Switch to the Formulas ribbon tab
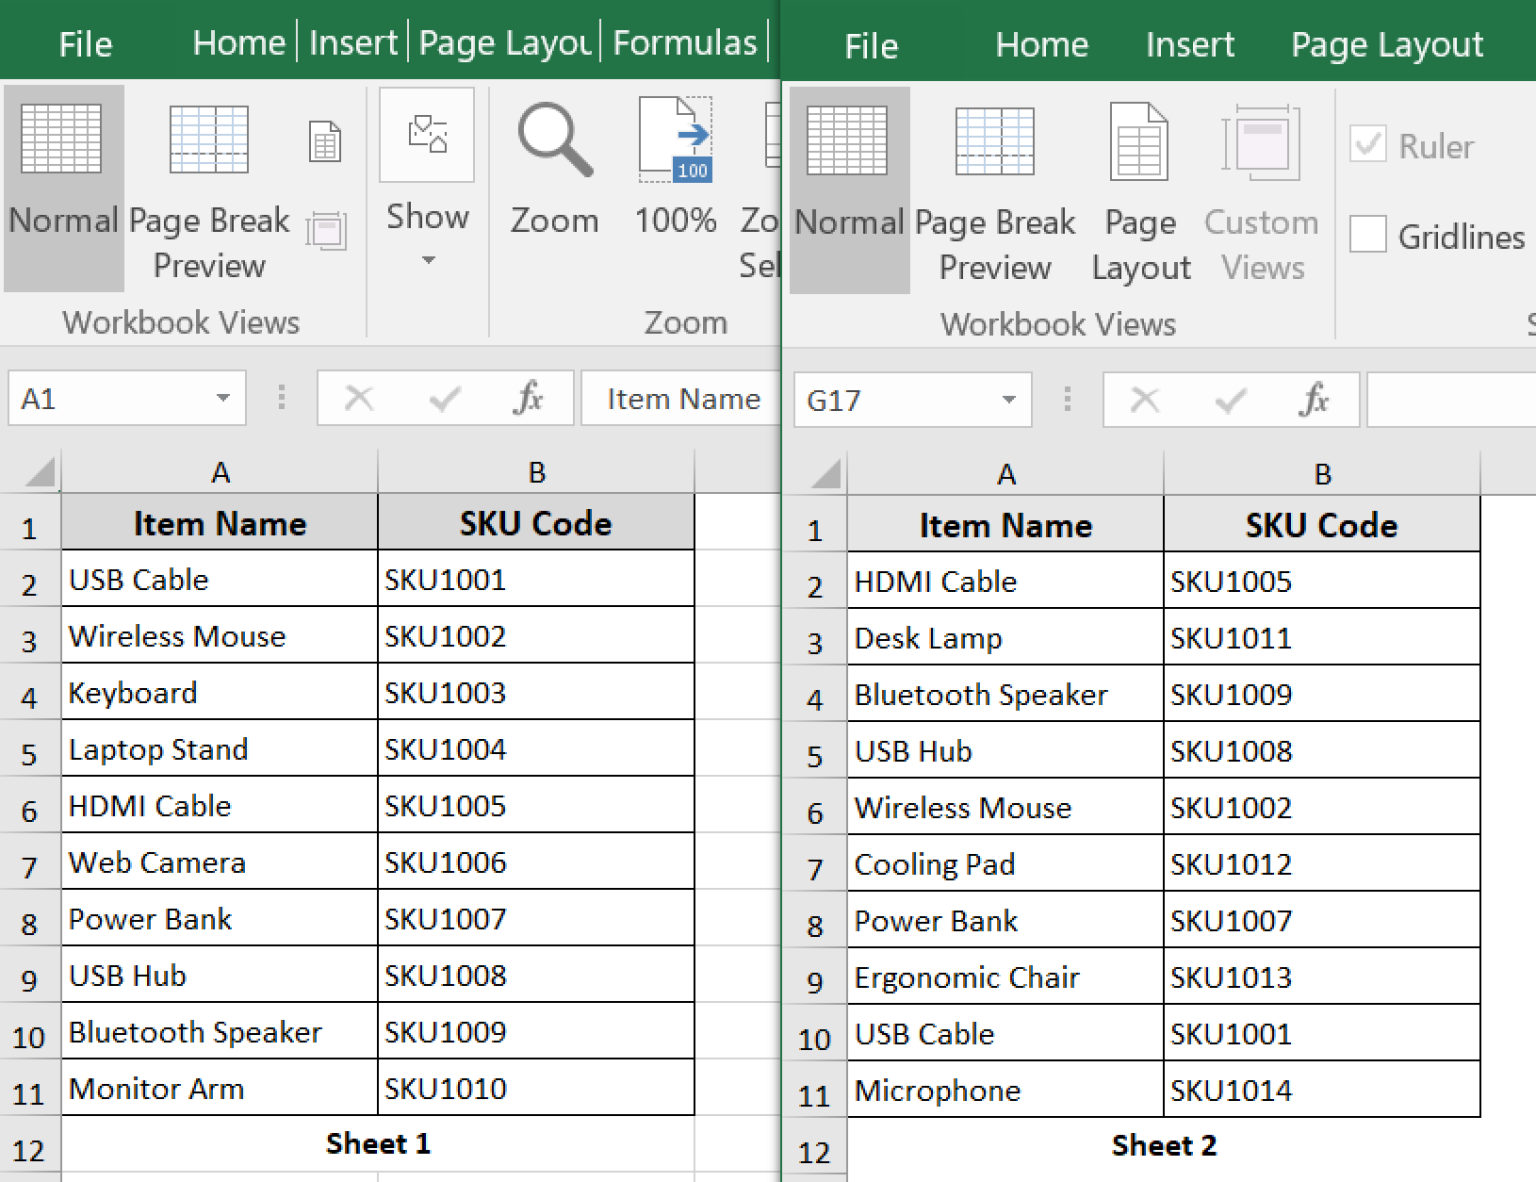Viewport: 1536px width, 1182px height. point(685,42)
